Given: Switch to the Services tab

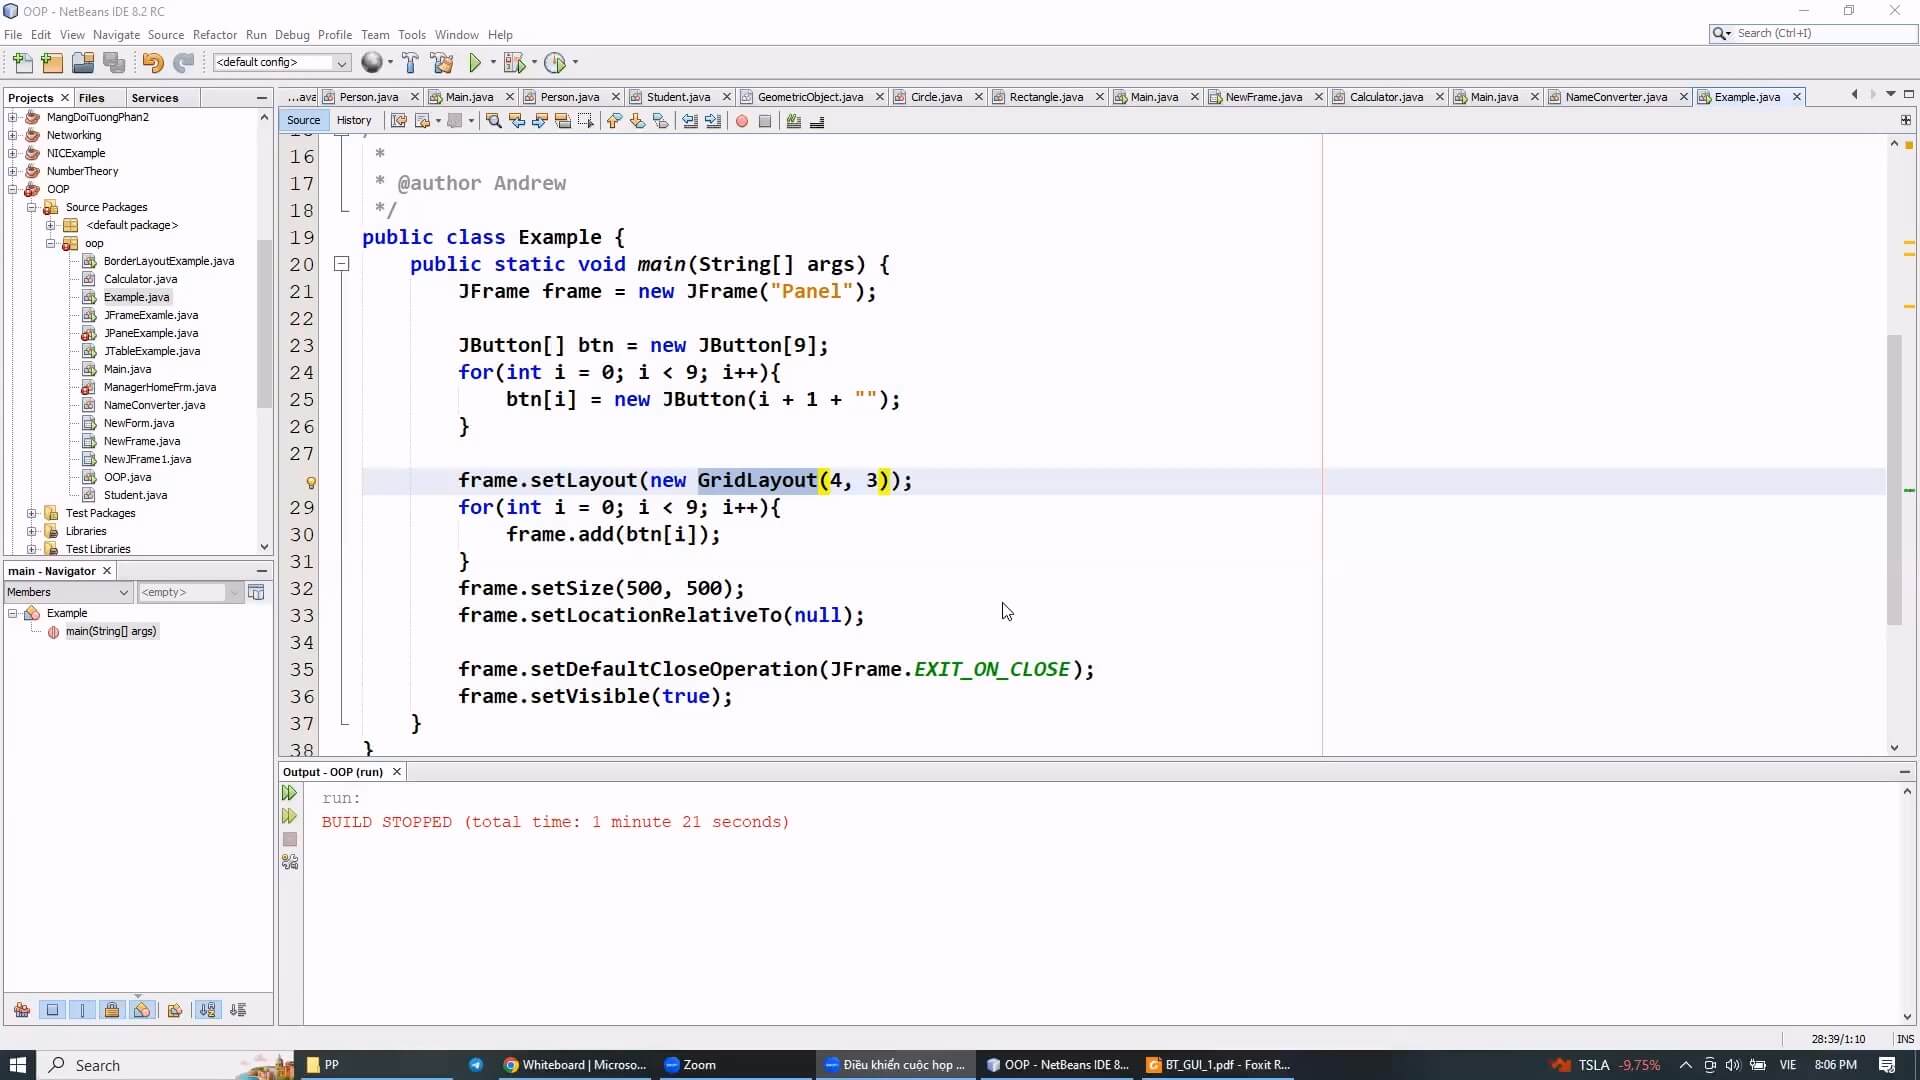Looking at the screenshot, I should [x=155, y=97].
